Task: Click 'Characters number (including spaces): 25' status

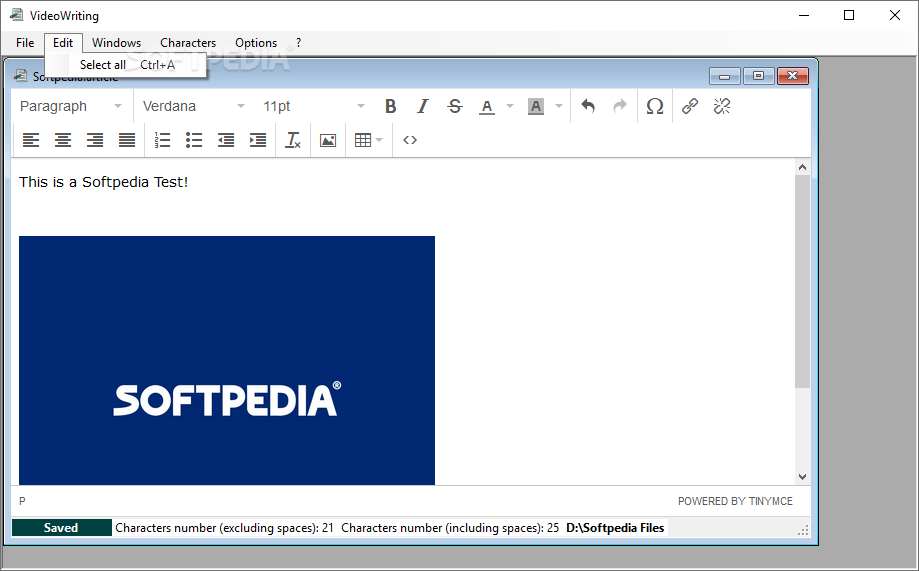Action: 450,528
